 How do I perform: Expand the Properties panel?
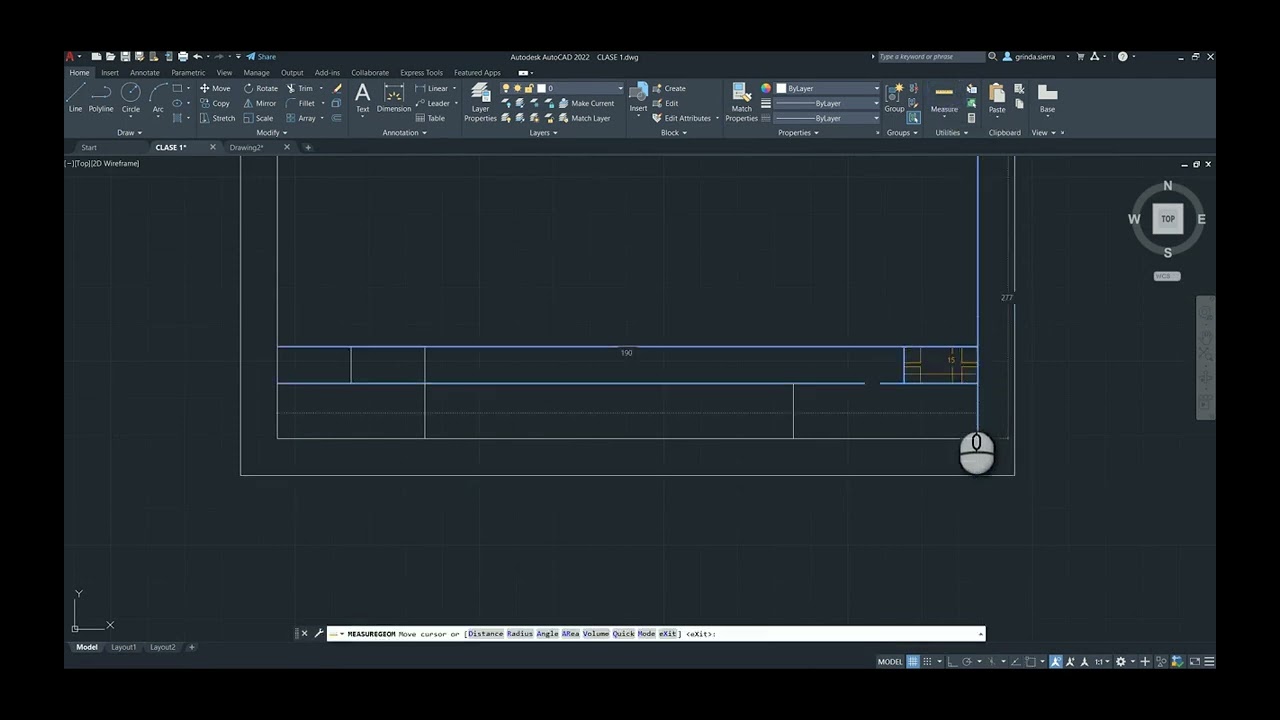coord(798,132)
